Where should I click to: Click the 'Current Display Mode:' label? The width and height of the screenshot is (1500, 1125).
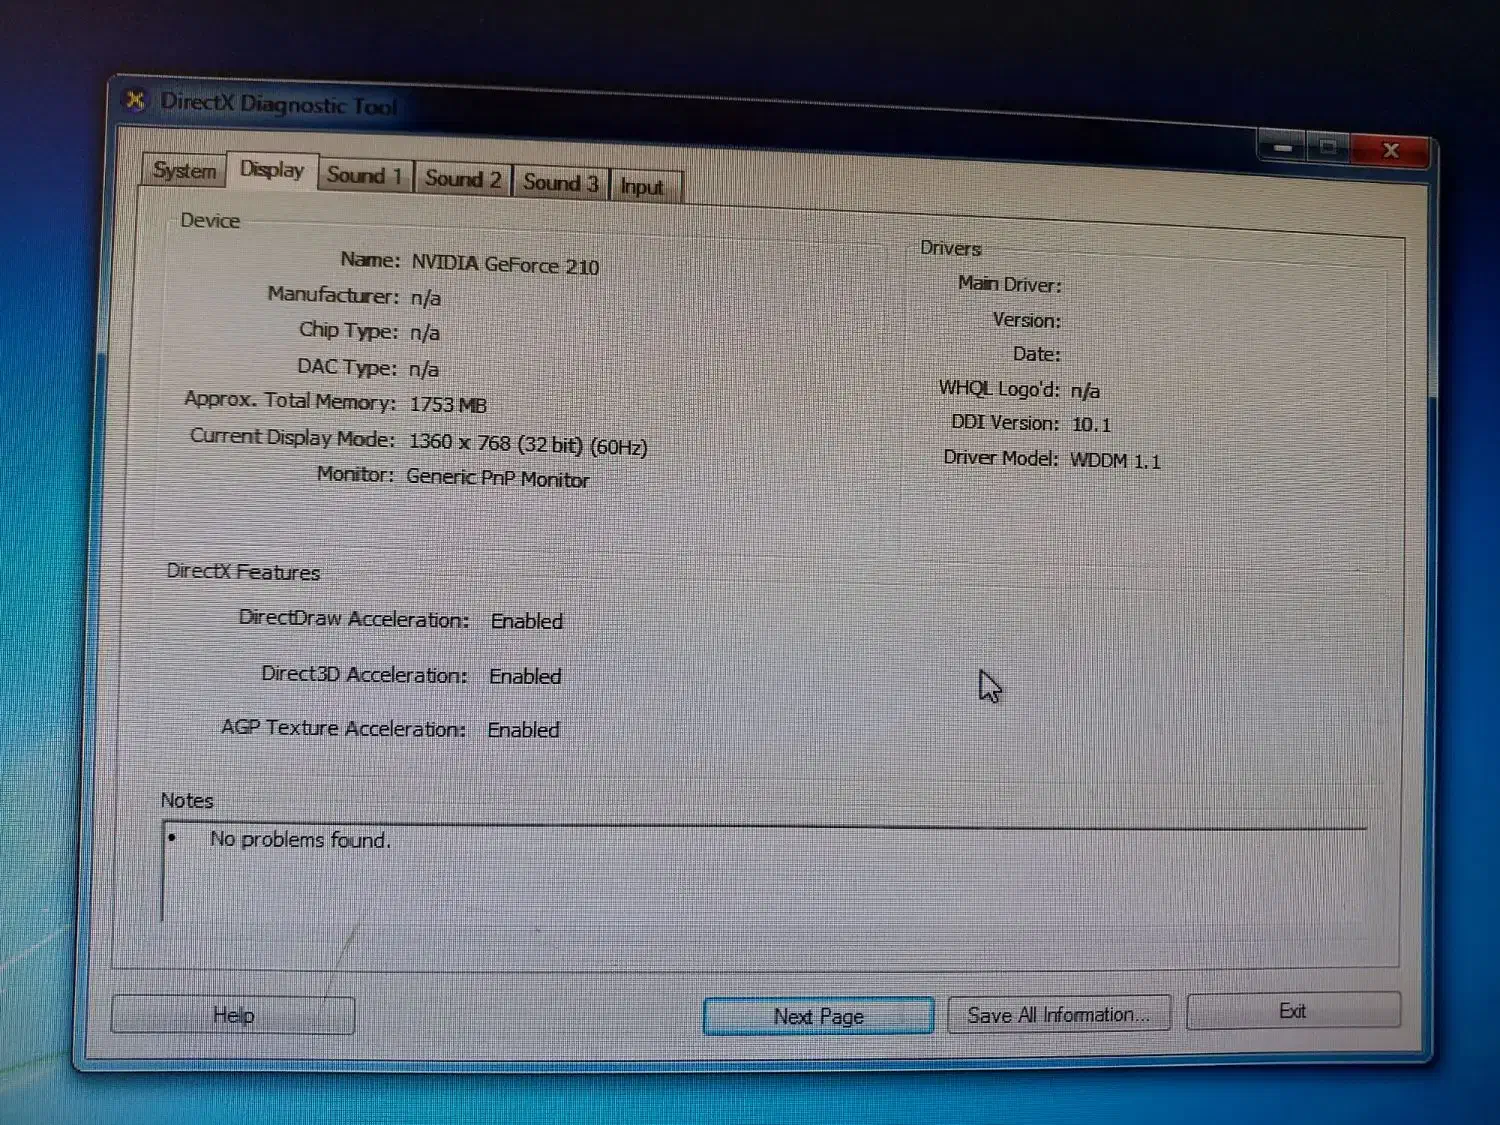pyautogui.click(x=292, y=437)
